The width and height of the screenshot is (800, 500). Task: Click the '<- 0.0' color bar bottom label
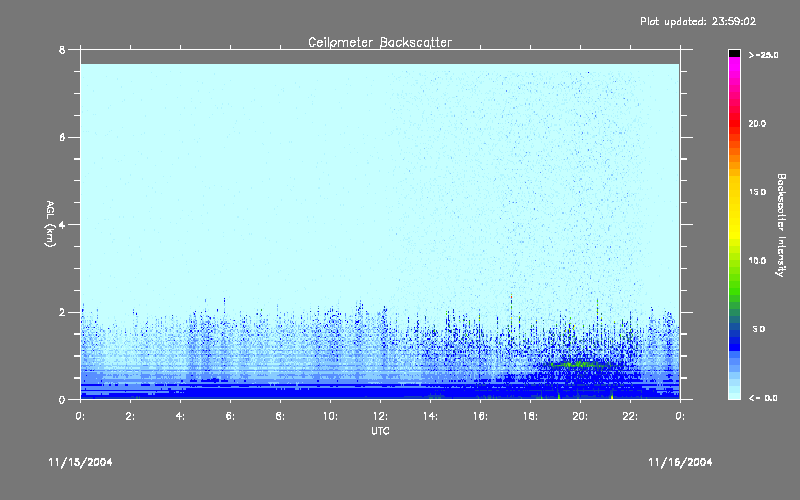763,398
